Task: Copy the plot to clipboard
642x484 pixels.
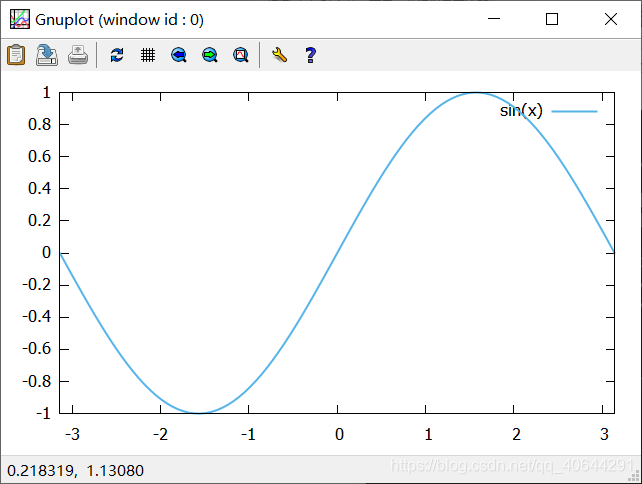Action: coord(16,54)
